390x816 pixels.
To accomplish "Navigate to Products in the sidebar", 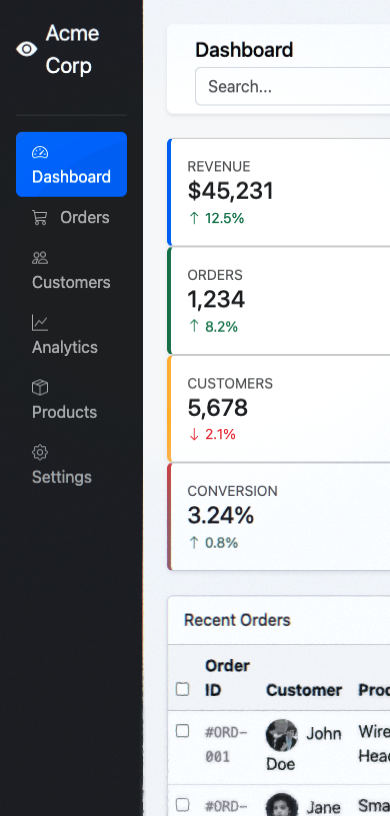I will click(x=71, y=400).
